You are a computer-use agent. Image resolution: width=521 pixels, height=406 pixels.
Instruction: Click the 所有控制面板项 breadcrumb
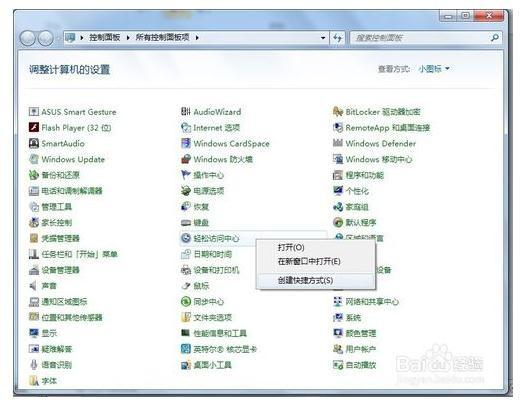tap(162, 37)
